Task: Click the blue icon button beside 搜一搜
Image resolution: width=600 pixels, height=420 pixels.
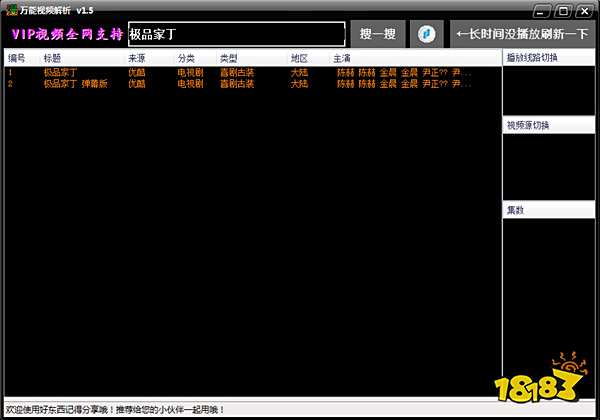Action: (x=426, y=34)
